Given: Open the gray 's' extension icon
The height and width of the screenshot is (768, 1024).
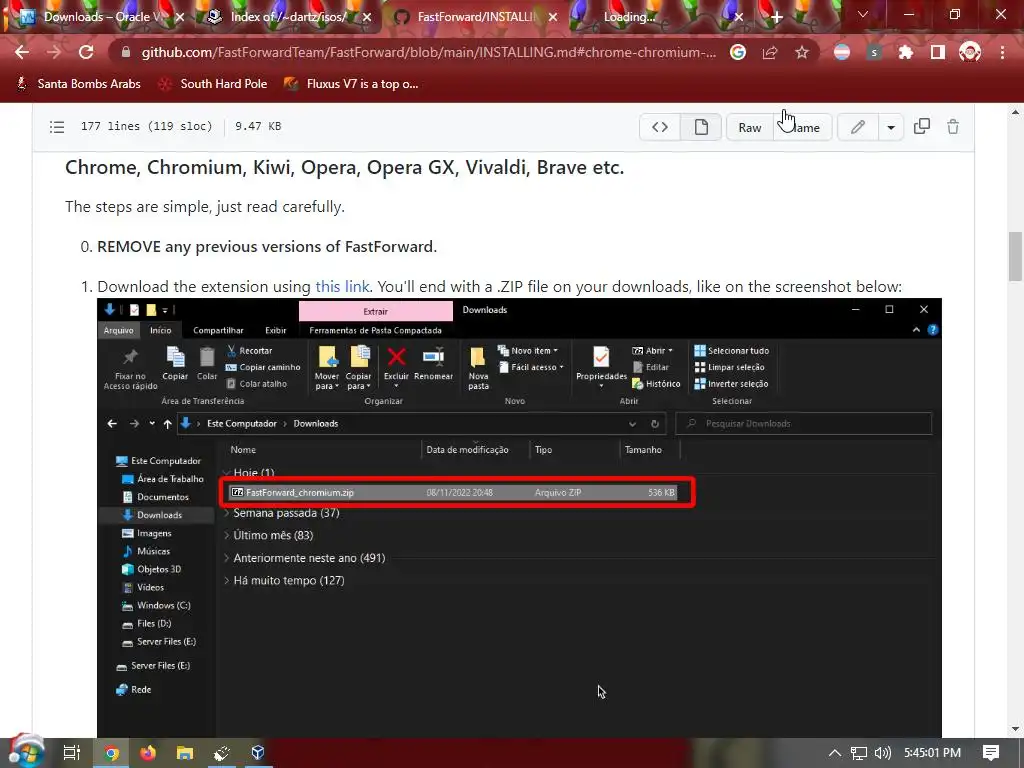Looking at the screenshot, I should pyautogui.click(x=874, y=52).
